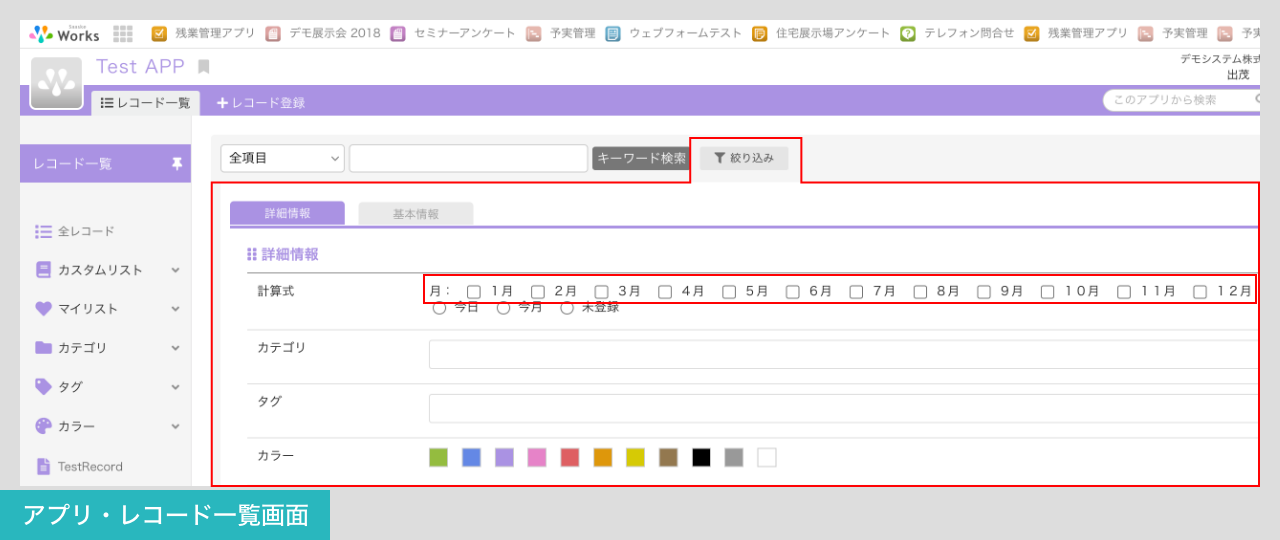Screen dimensions: 1280x540
Task: Click the カスタムリスト list icon
Action: (43, 270)
